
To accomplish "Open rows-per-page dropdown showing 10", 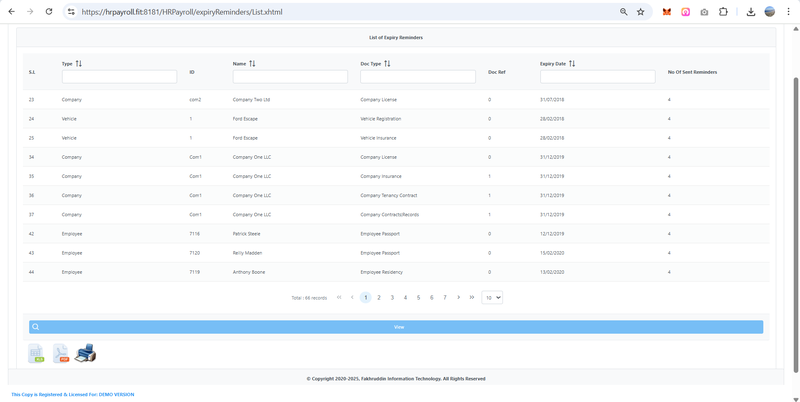I will click(492, 297).
